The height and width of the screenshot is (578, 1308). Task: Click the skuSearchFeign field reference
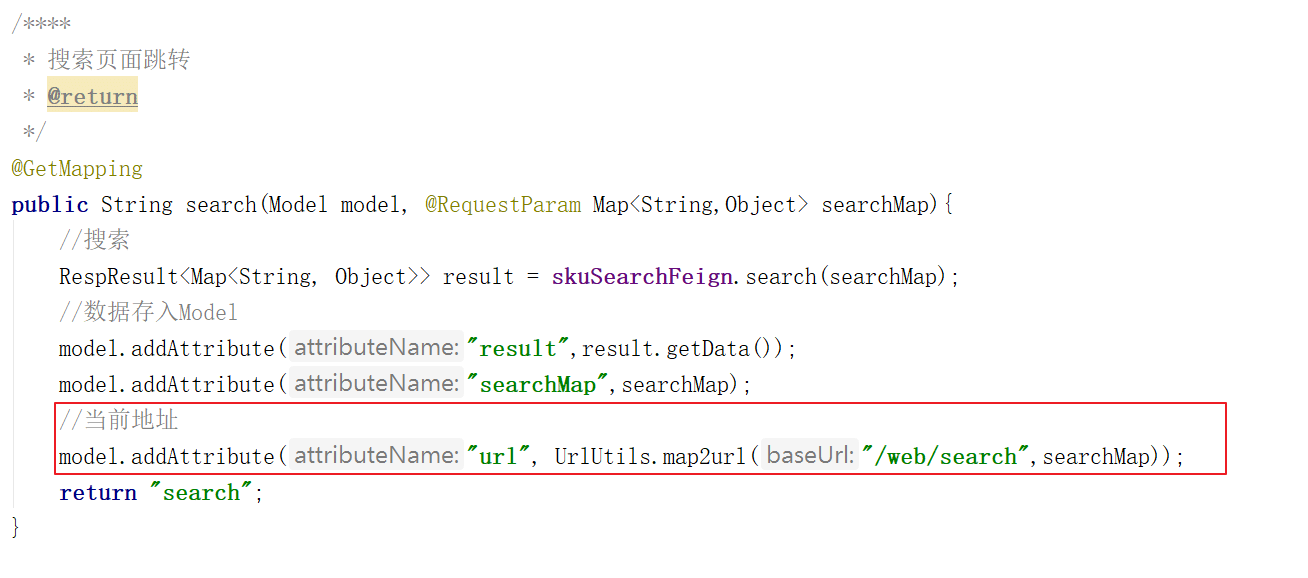coord(641,277)
